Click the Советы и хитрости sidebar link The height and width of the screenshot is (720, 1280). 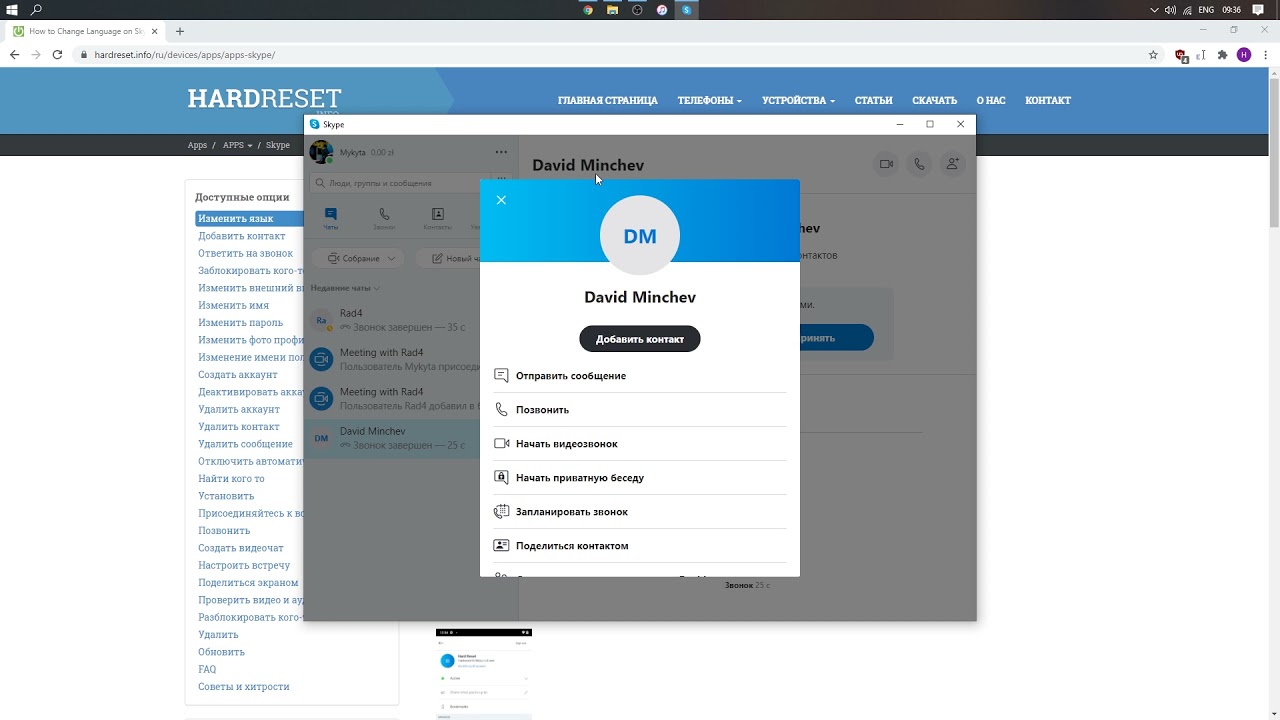[244, 687]
